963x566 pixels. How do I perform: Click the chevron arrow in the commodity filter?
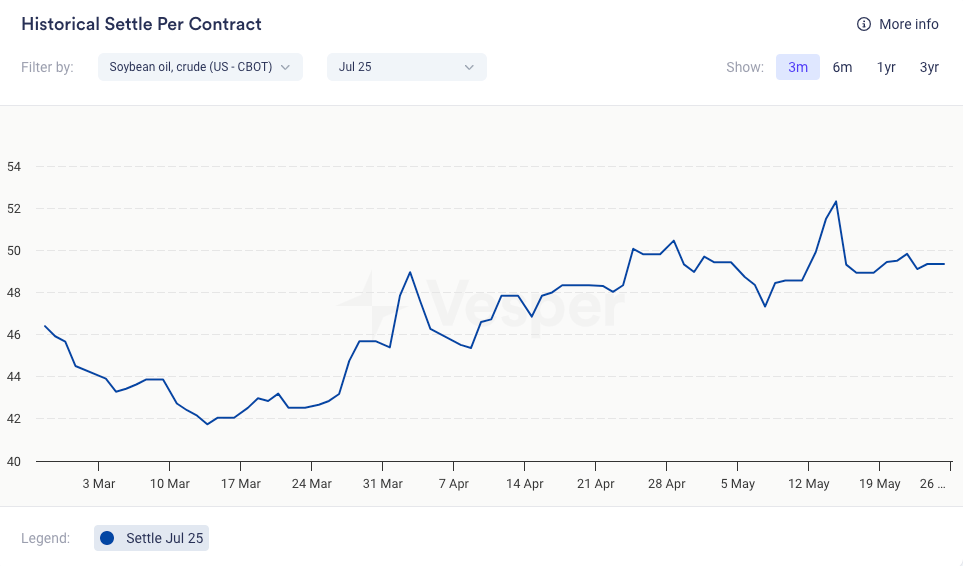(x=285, y=67)
